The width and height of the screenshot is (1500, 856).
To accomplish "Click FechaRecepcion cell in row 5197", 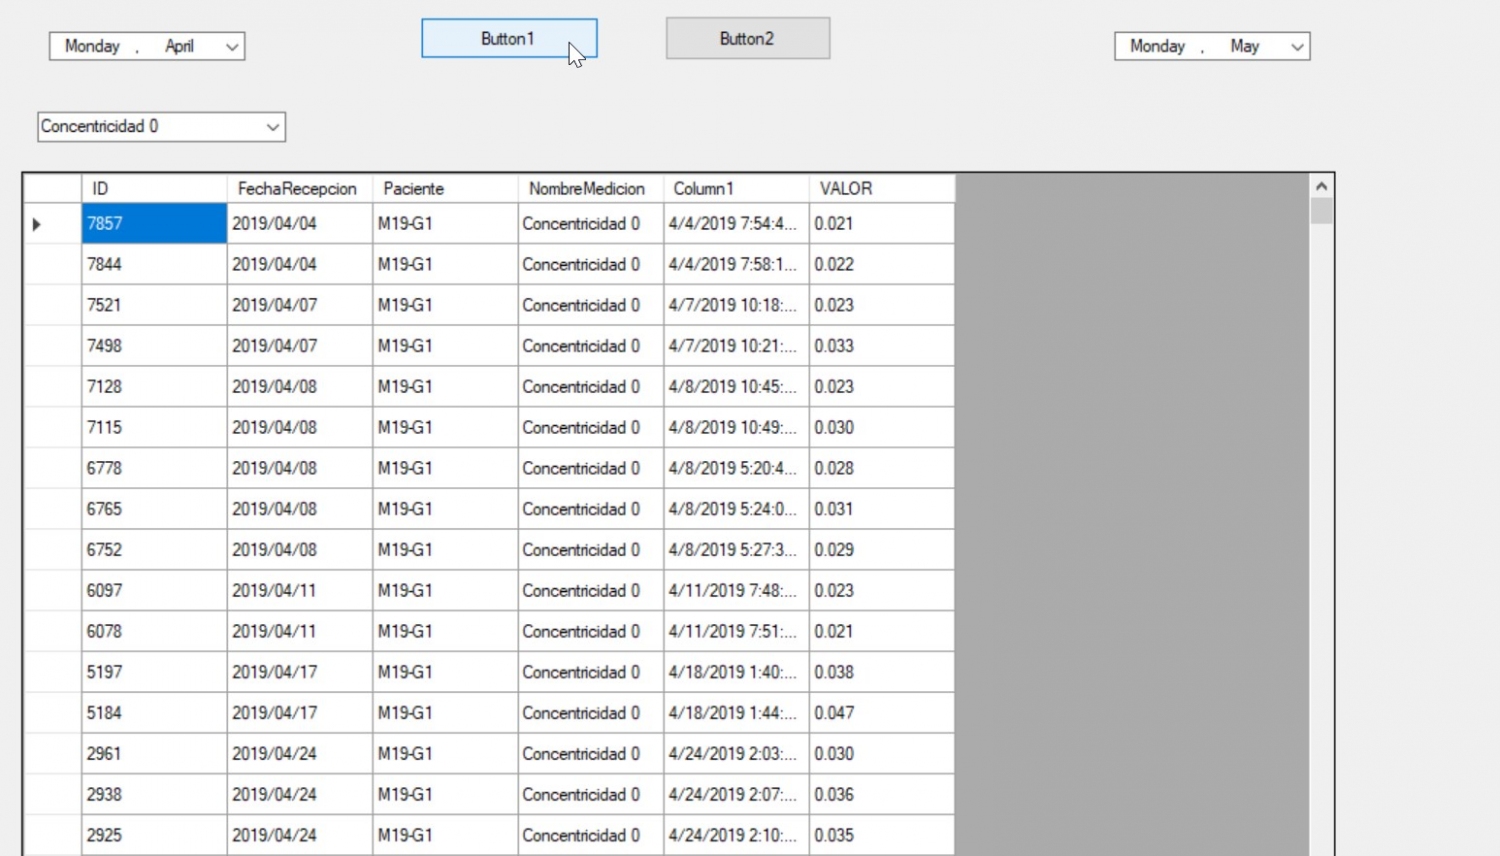I will [x=300, y=672].
